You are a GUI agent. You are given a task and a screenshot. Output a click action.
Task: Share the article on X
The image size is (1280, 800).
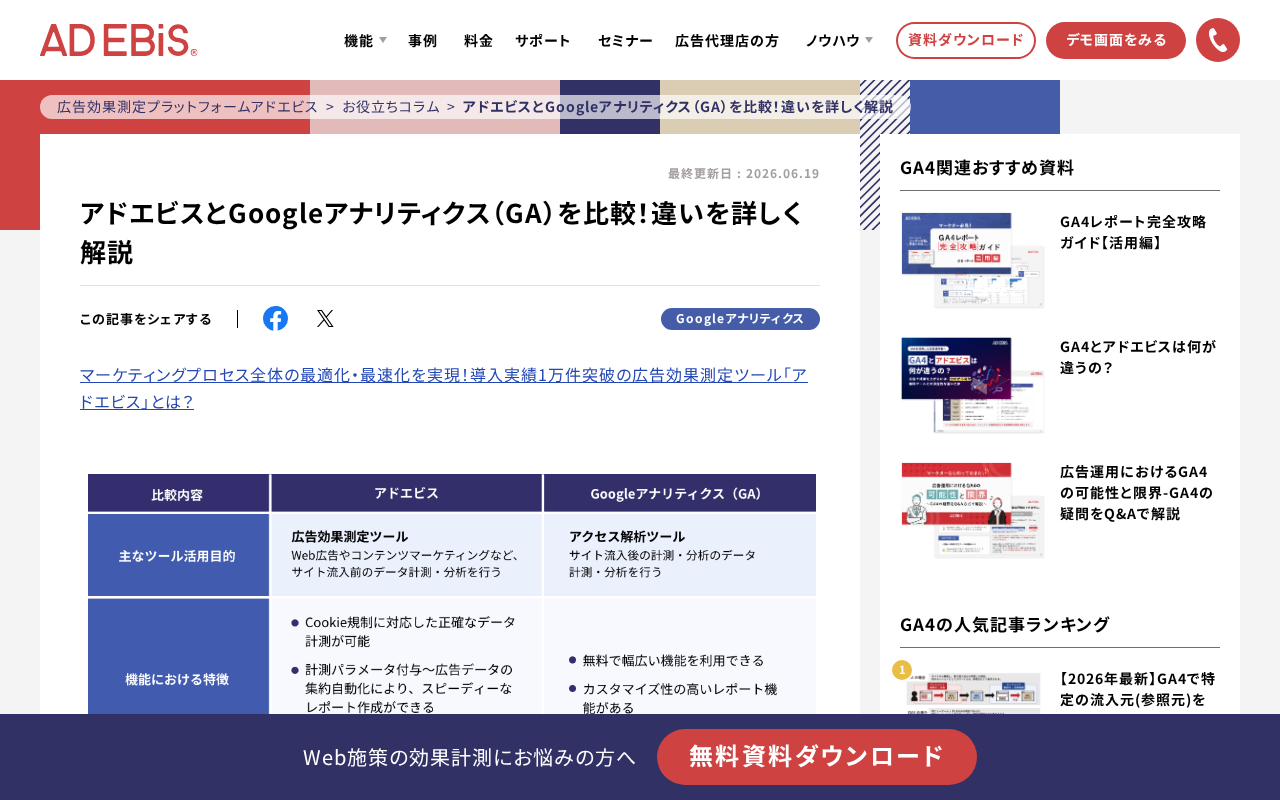(x=325, y=318)
